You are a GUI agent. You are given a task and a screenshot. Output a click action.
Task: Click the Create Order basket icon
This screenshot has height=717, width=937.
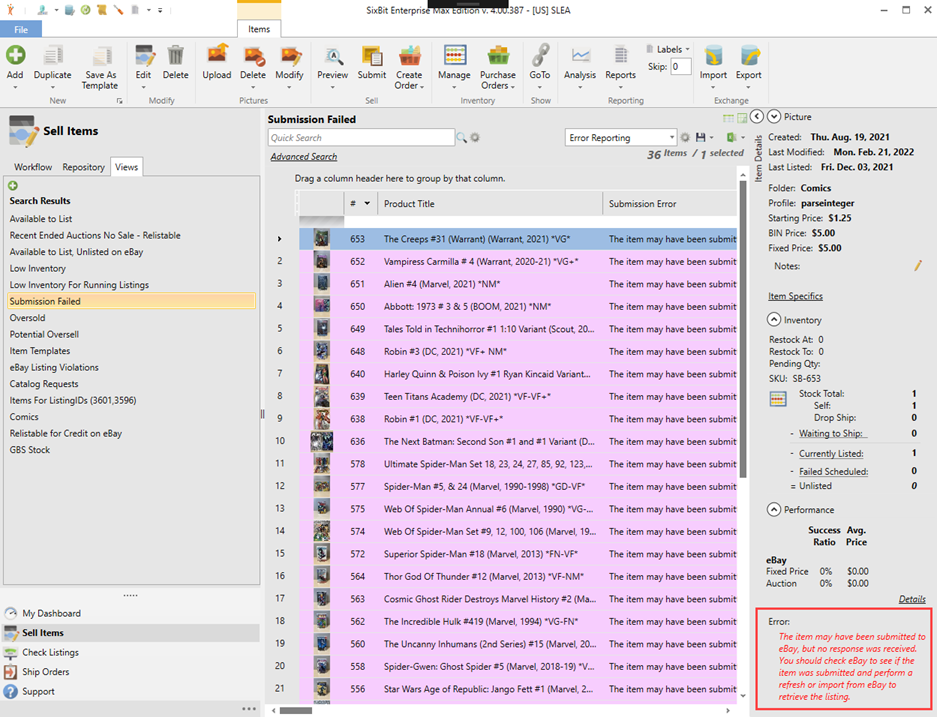tap(409, 56)
